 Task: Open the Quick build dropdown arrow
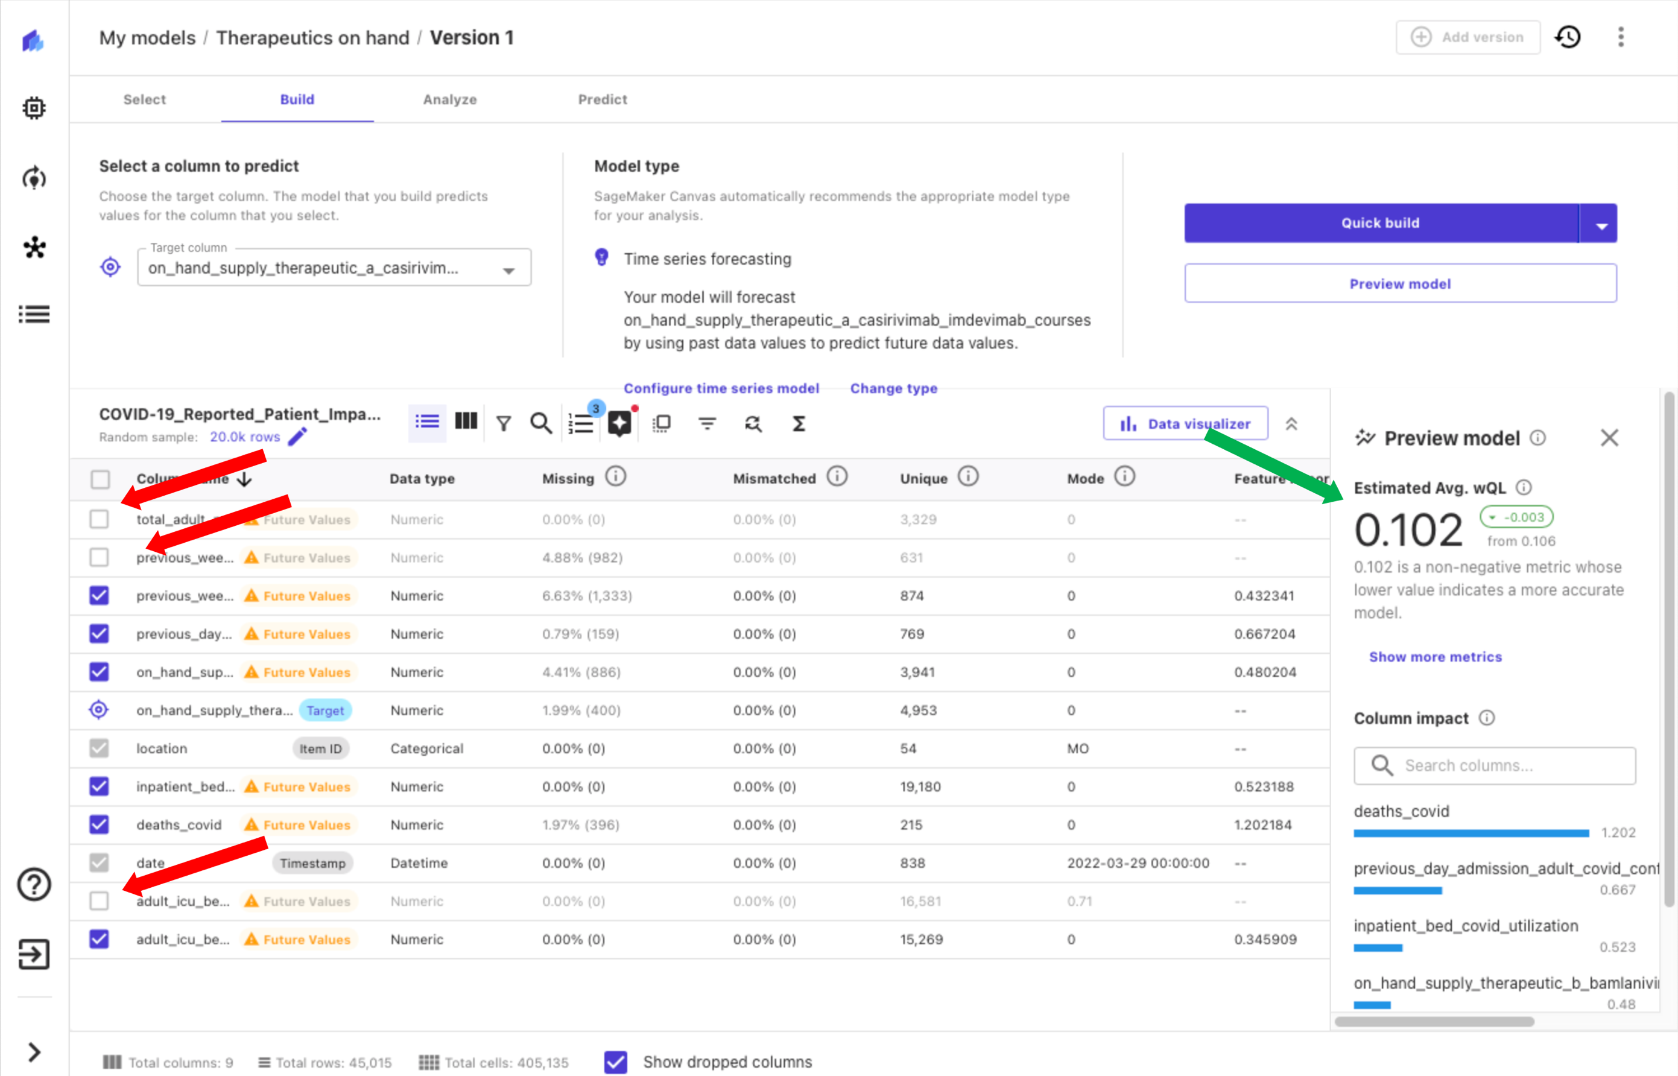(x=1600, y=224)
